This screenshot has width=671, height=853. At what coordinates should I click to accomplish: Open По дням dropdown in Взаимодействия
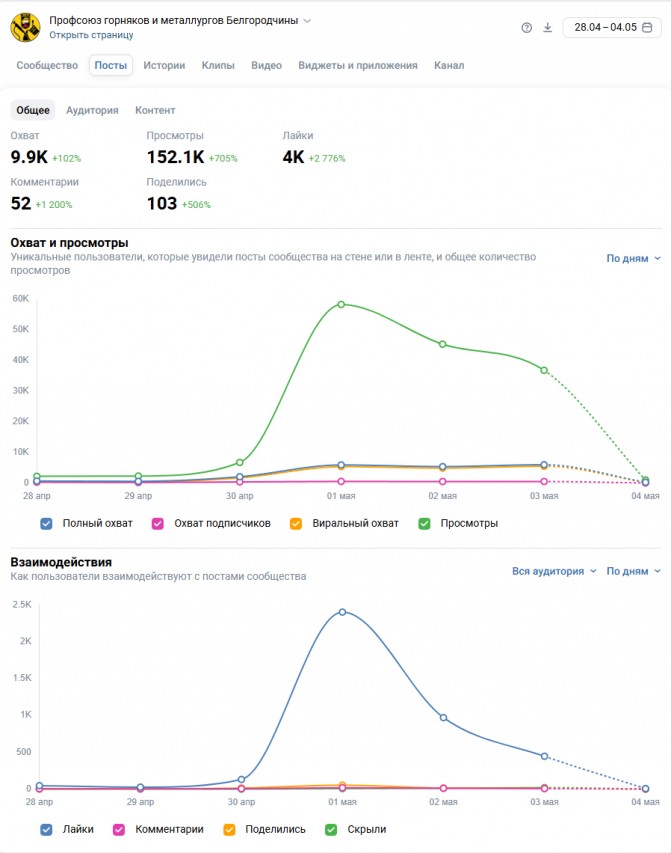tap(633, 571)
